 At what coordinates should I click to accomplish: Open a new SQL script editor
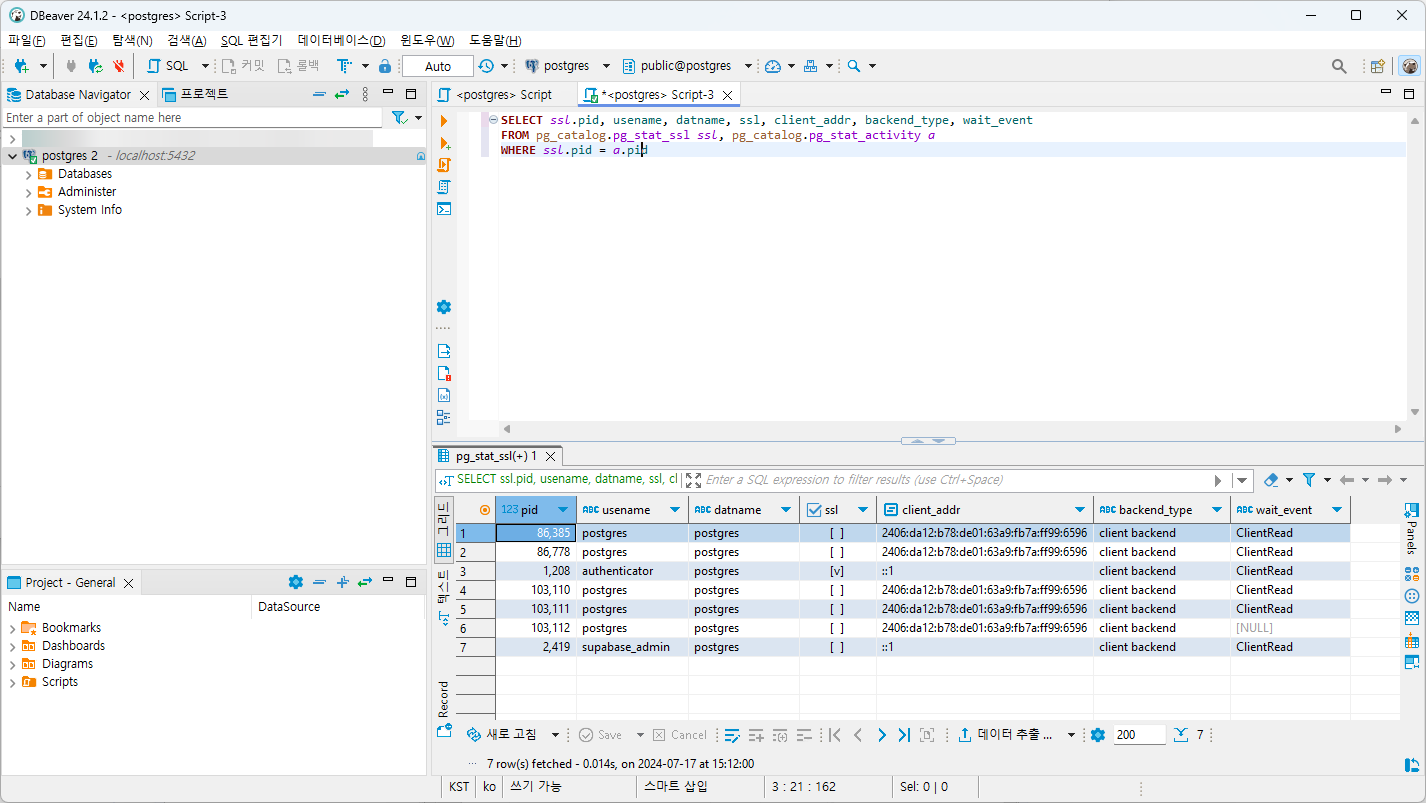(x=169, y=66)
